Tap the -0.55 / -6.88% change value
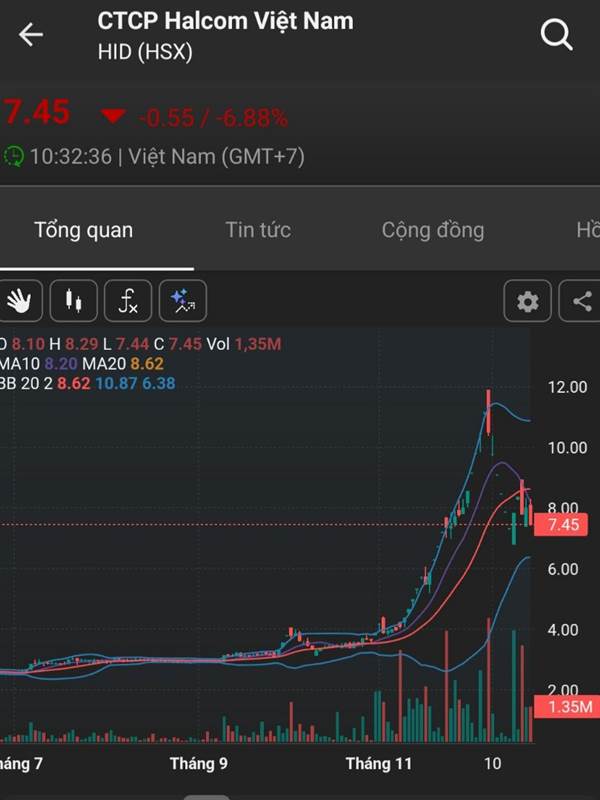This screenshot has height=800, width=600. pyautogui.click(x=213, y=118)
